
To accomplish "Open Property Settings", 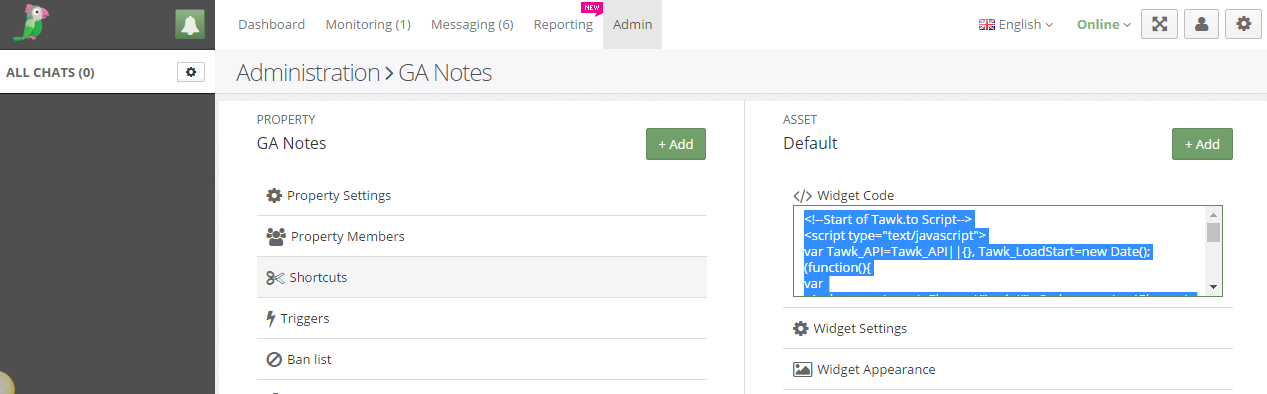I will [481, 195].
